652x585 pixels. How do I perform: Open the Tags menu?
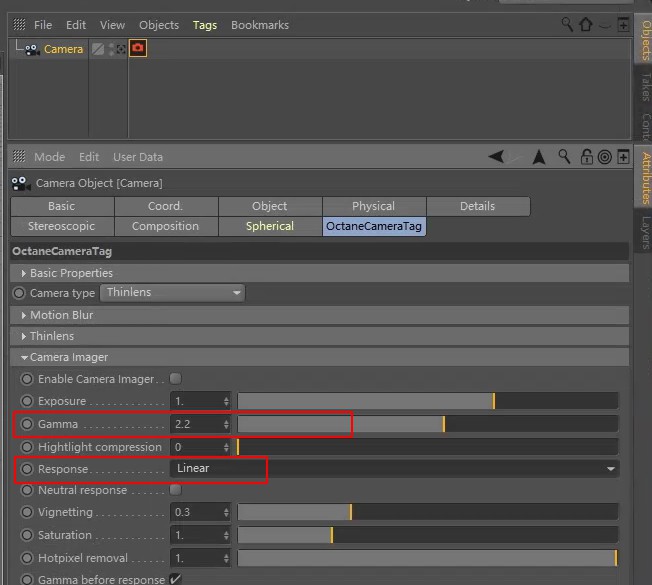coord(205,25)
